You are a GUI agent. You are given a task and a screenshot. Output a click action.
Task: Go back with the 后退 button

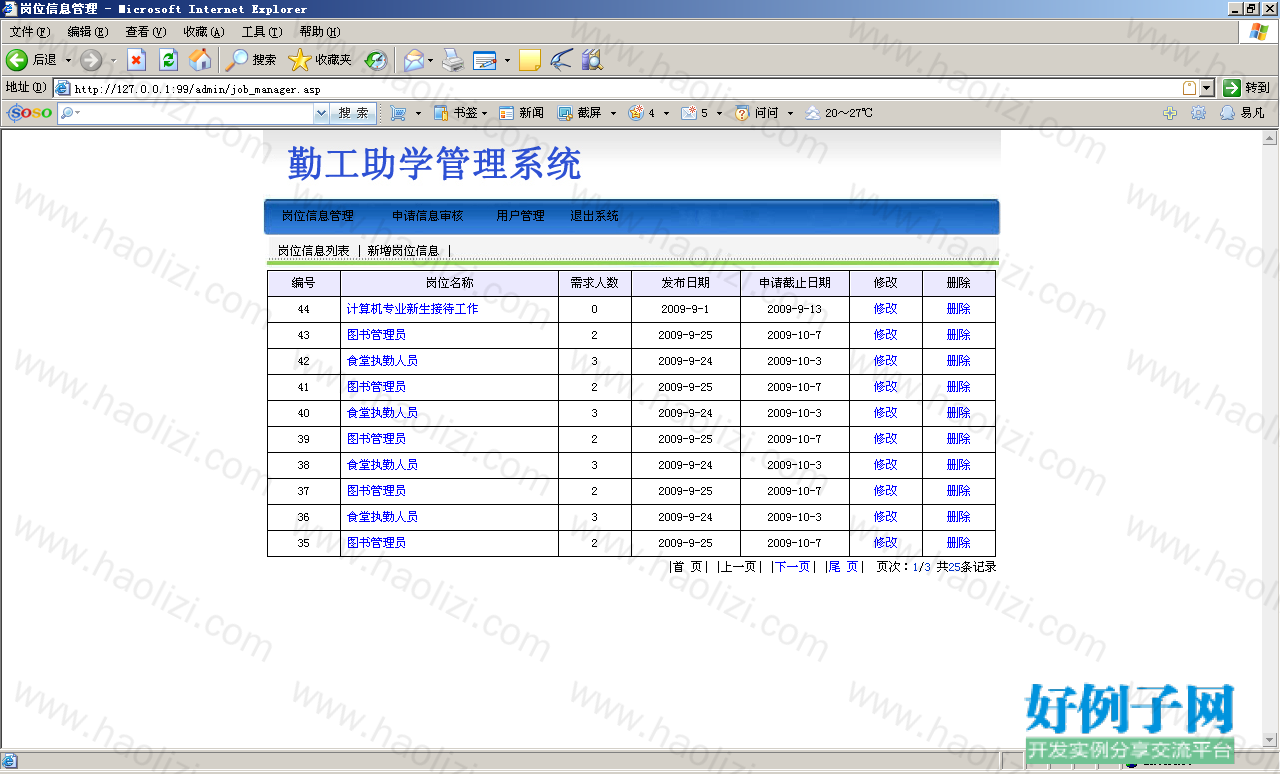coord(31,60)
